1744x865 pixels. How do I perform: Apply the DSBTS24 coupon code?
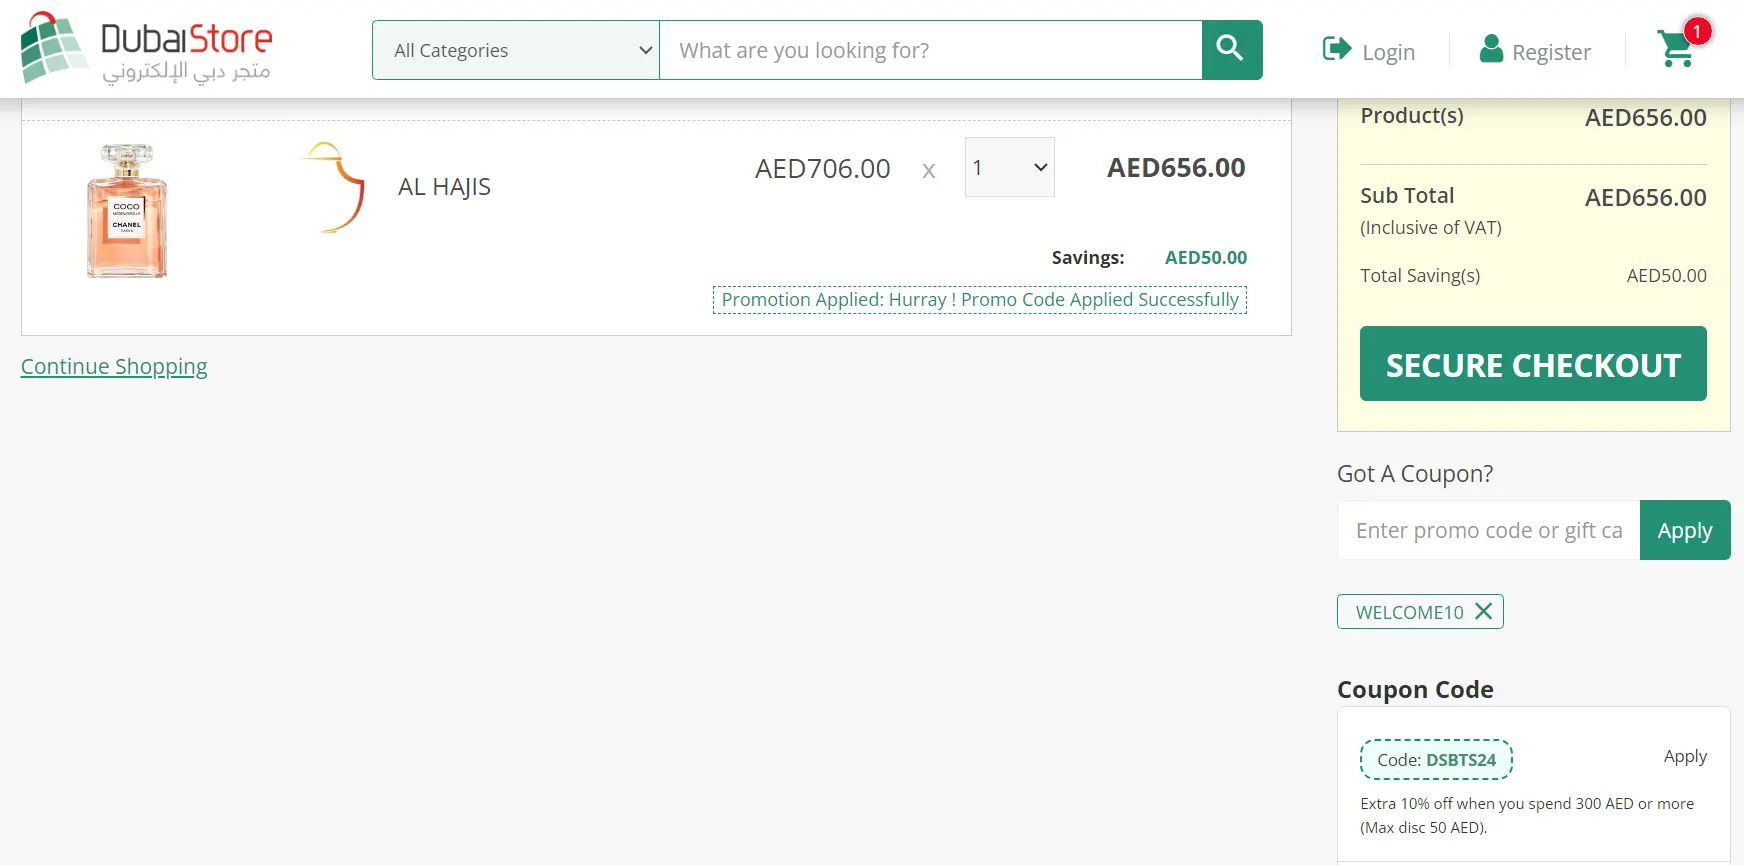(1685, 756)
